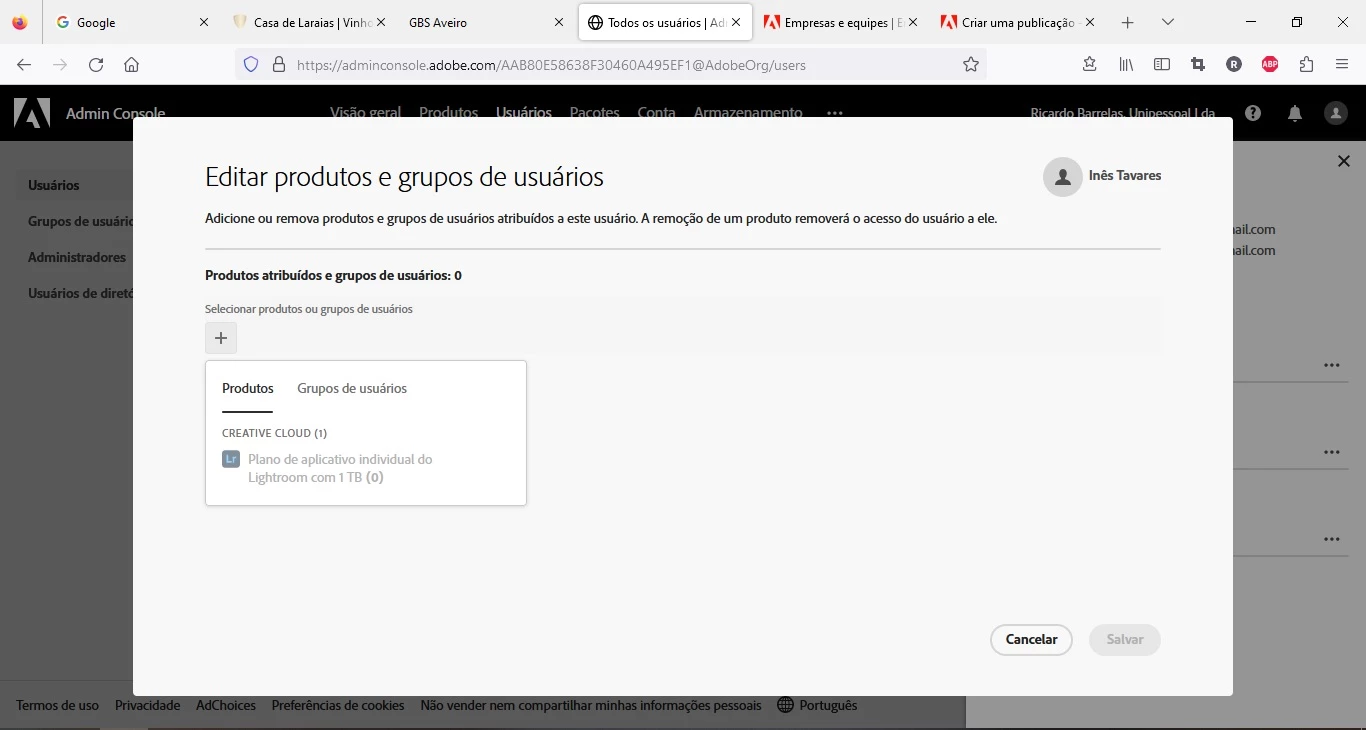This screenshot has height=730, width=1366.
Task: Open the Firefox library icon
Action: 1126,65
